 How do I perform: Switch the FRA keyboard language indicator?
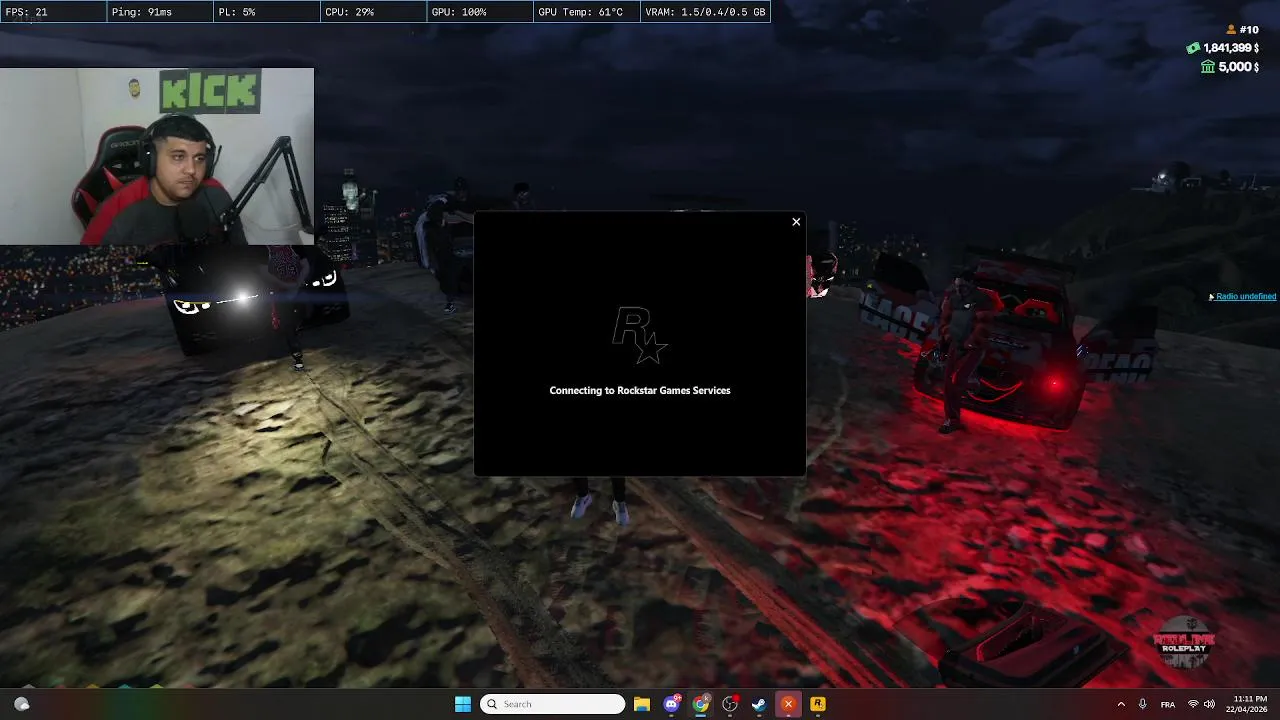[1168, 705]
